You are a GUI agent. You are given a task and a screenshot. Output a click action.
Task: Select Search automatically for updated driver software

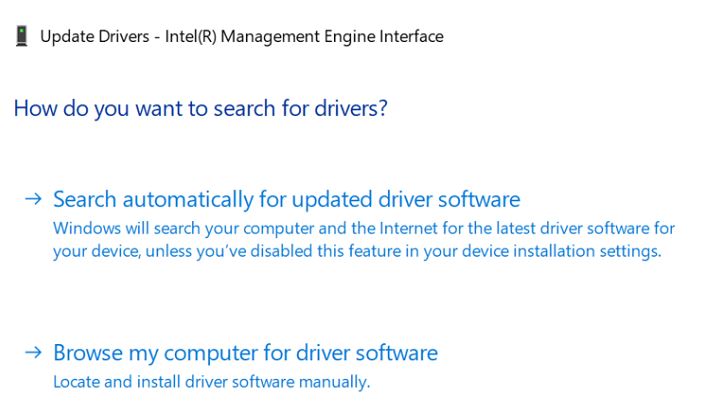click(286, 199)
